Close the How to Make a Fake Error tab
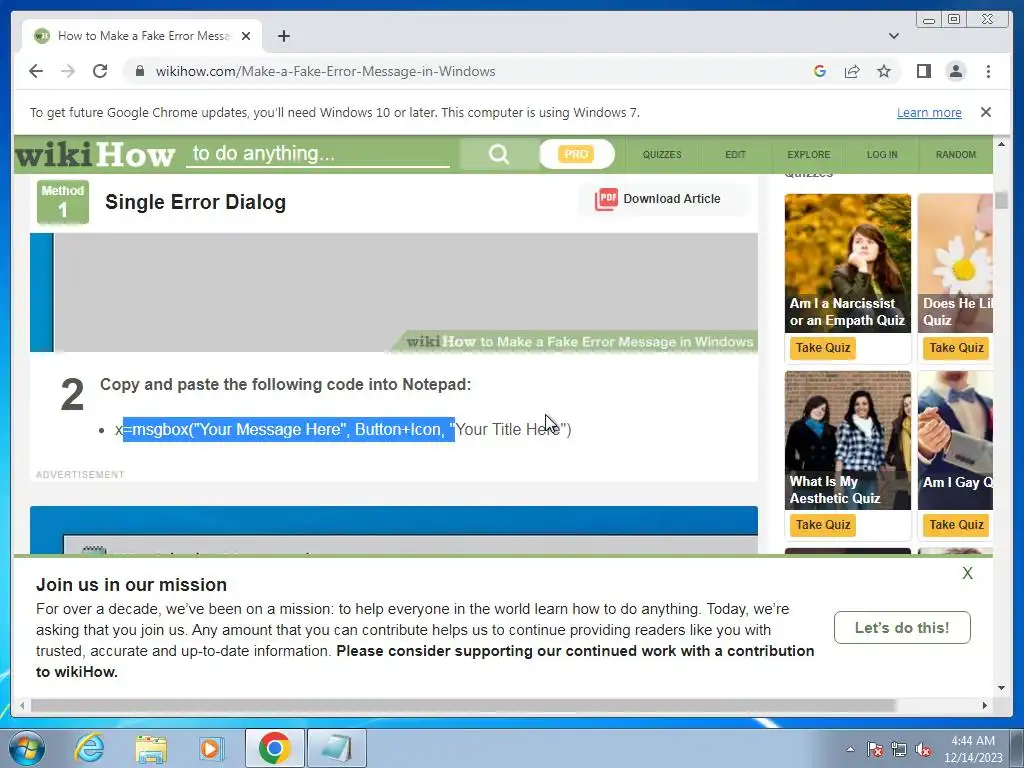Viewport: 1024px width, 768px height. [x=246, y=36]
